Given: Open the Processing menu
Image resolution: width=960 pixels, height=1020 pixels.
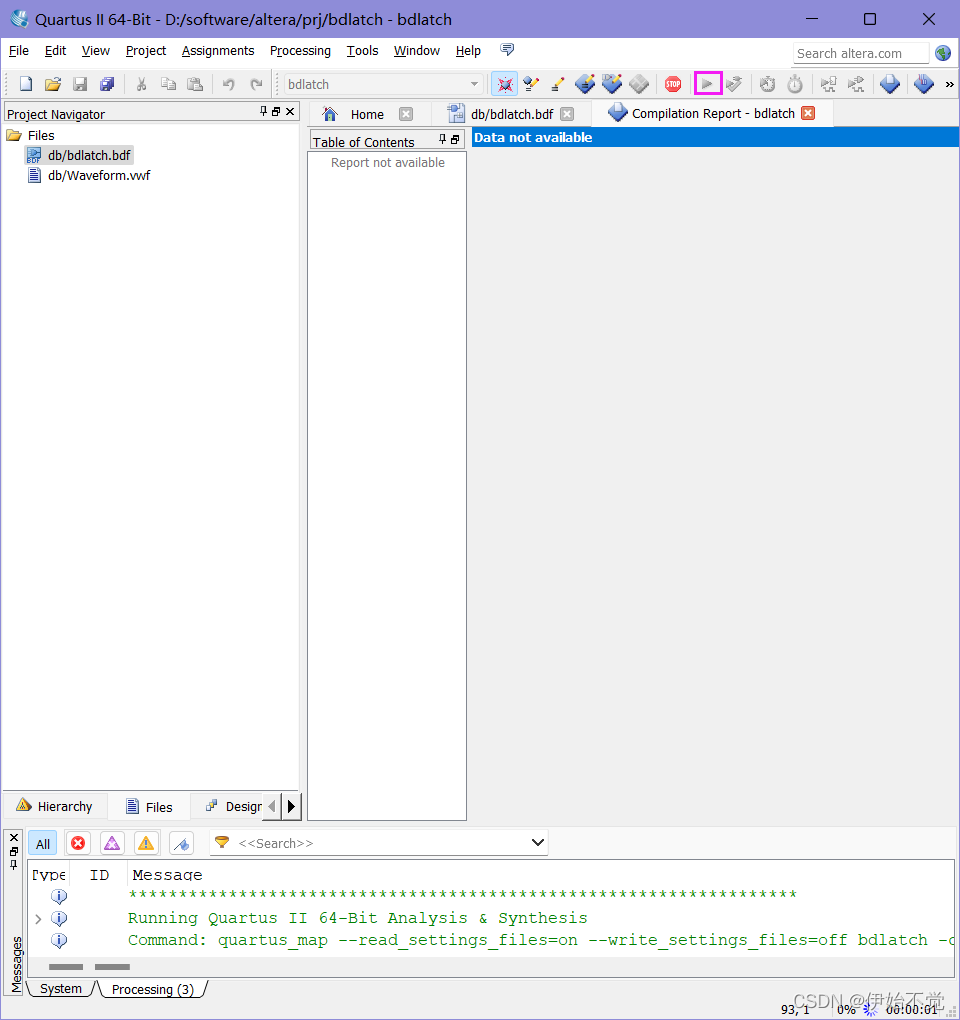Looking at the screenshot, I should click(x=300, y=51).
